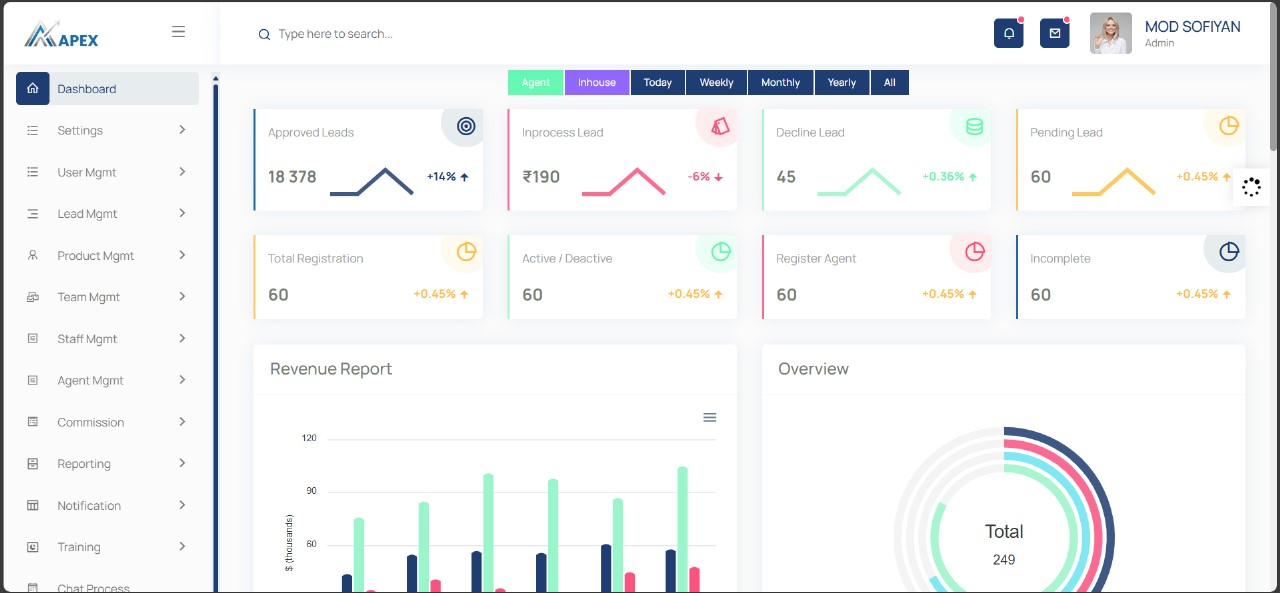This screenshot has height=593, width=1280.
Task: Switch to the Yearly time range tab
Action: (842, 83)
